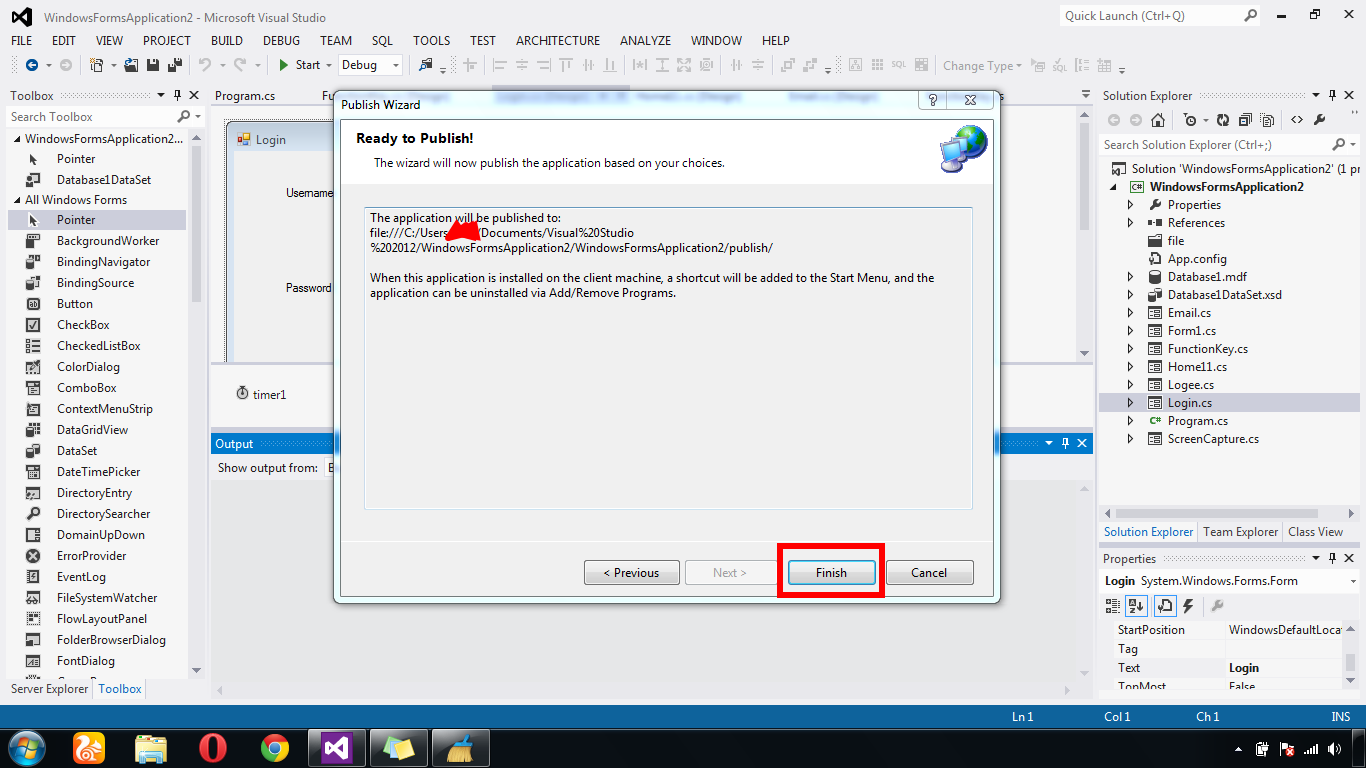Open the Start button dropdown arrow

coord(330,65)
